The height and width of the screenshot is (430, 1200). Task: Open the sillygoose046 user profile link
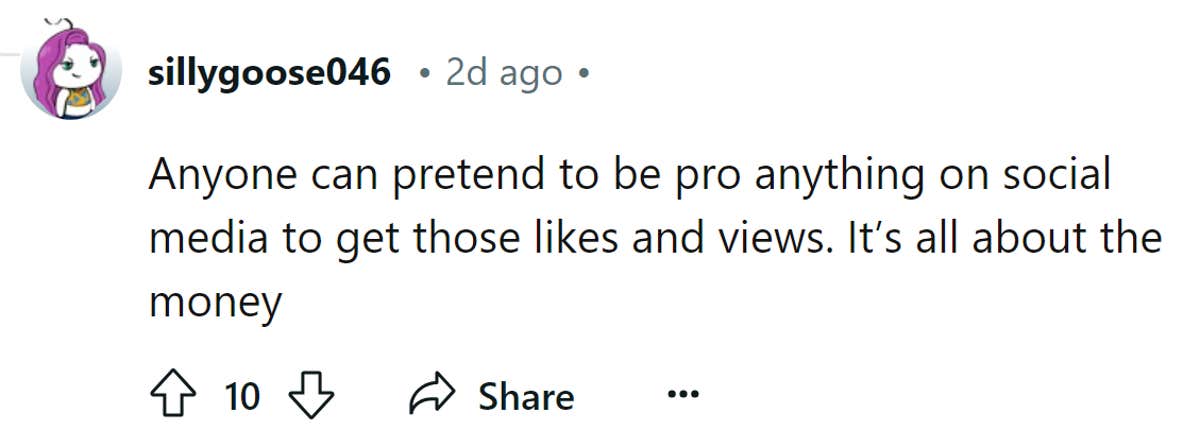(269, 73)
